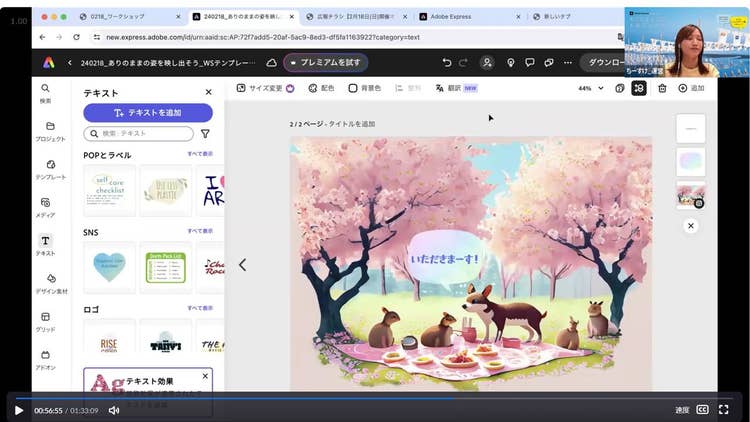Toggle the highlighted page grid view button
The width and height of the screenshot is (750, 422).
point(639,88)
